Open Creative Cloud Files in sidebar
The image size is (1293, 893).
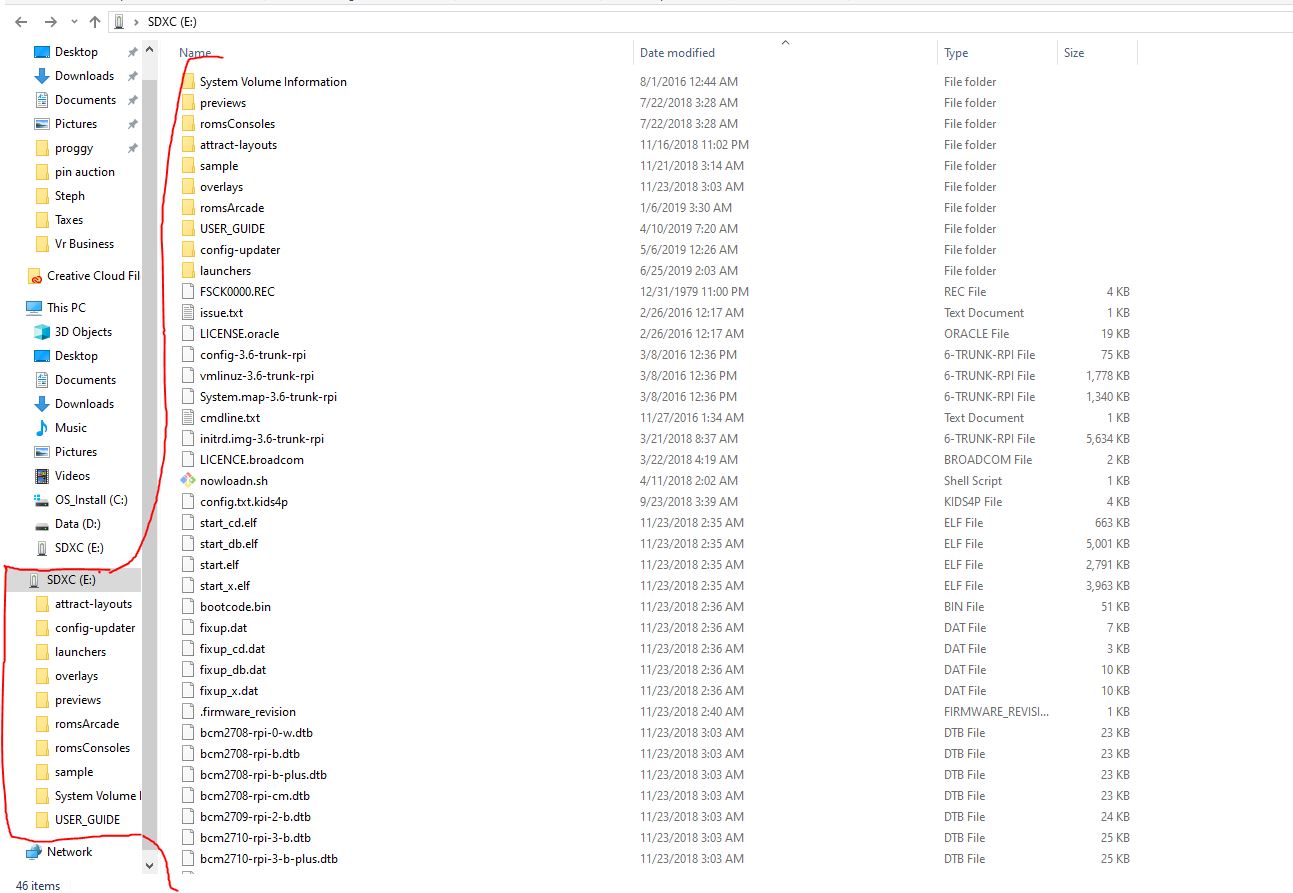(x=93, y=276)
